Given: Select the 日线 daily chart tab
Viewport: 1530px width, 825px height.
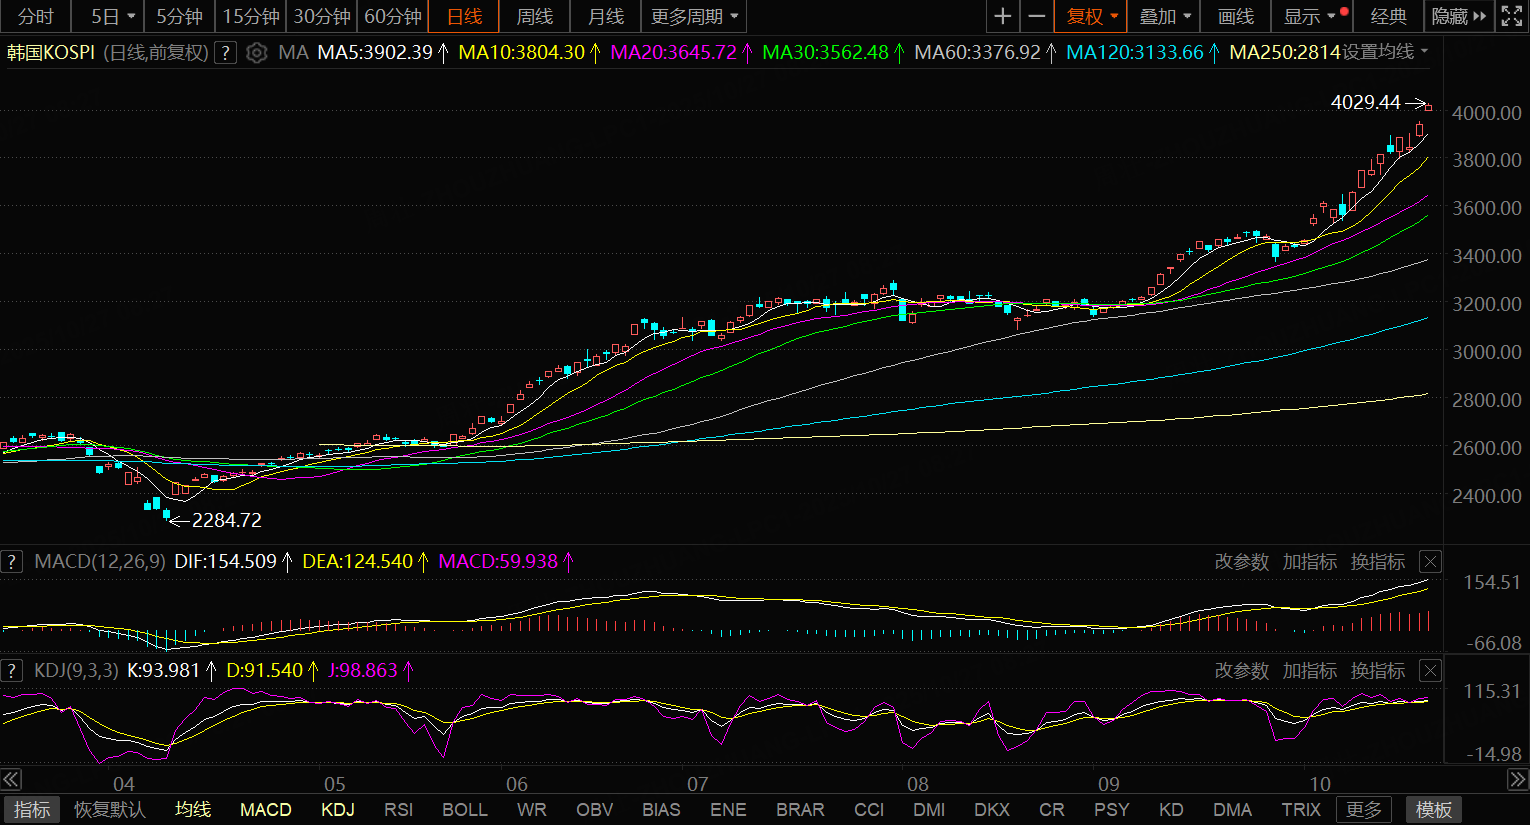Looking at the screenshot, I should (464, 17).
